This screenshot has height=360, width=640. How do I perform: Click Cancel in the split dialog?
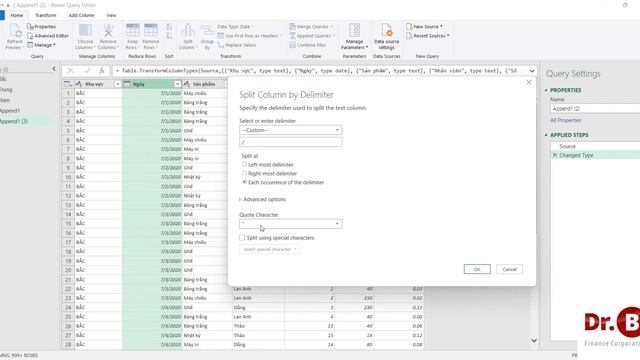[509, 269]
